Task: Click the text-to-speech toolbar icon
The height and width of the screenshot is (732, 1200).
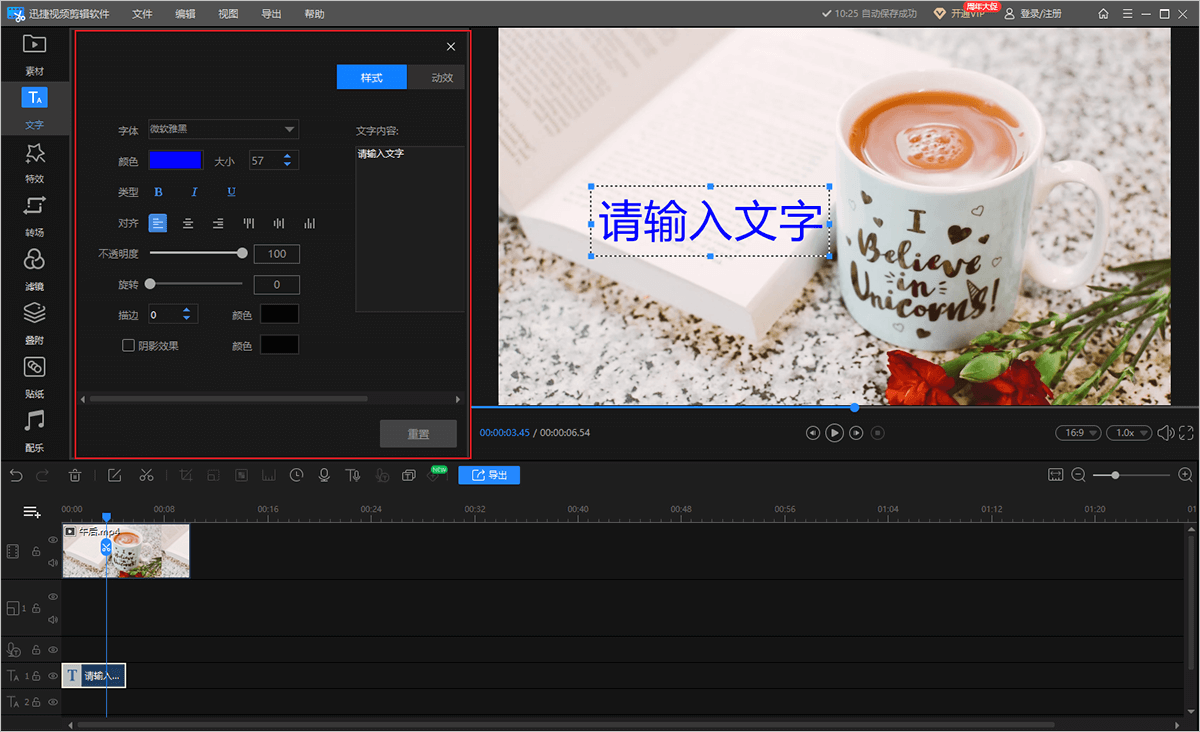Action: pos(352,475)
